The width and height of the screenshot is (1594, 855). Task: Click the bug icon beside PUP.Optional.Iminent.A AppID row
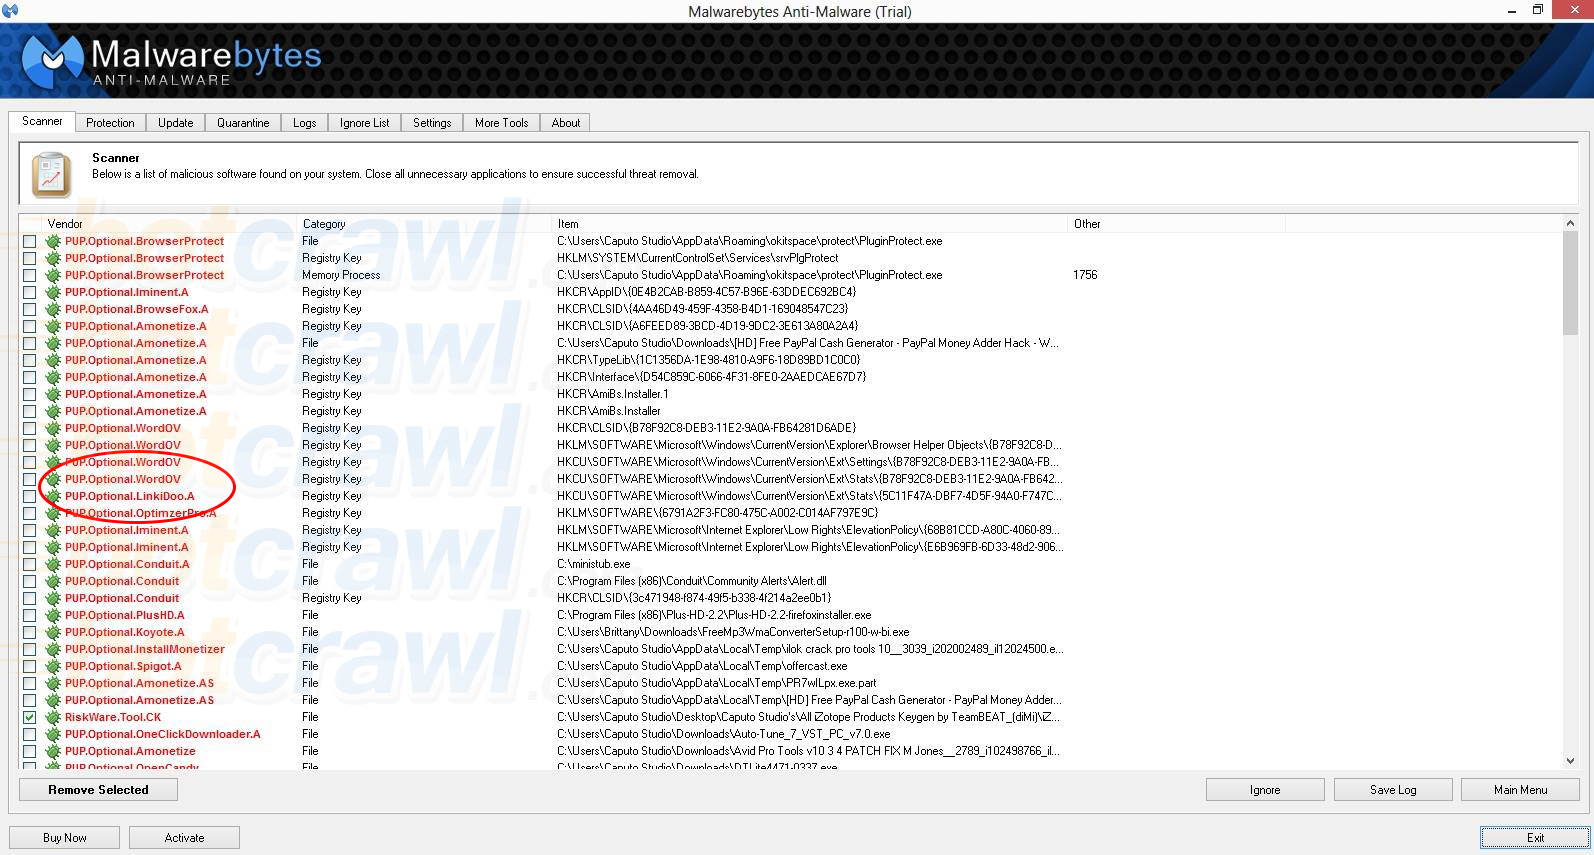[x=53, y=292]
